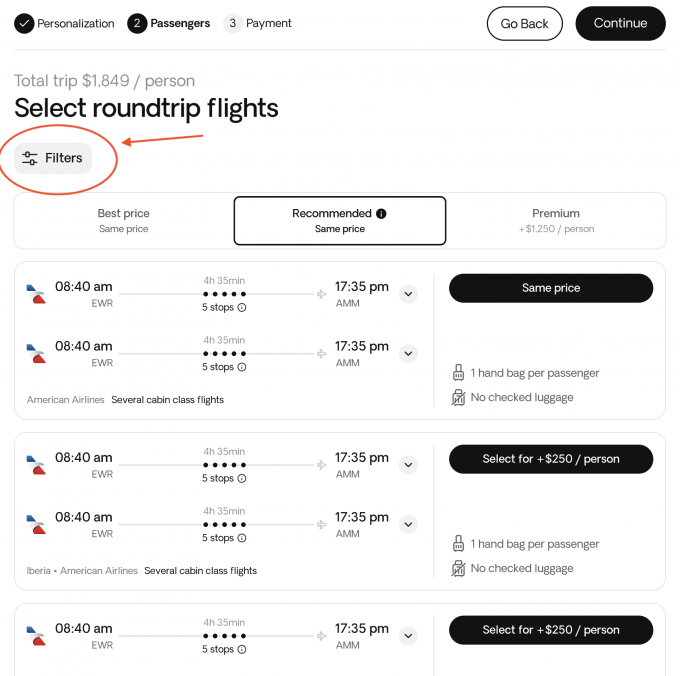Click the first flight's 5 stops info icon
The width and height of the screenshot is (680, 676).
coord(242,308)
